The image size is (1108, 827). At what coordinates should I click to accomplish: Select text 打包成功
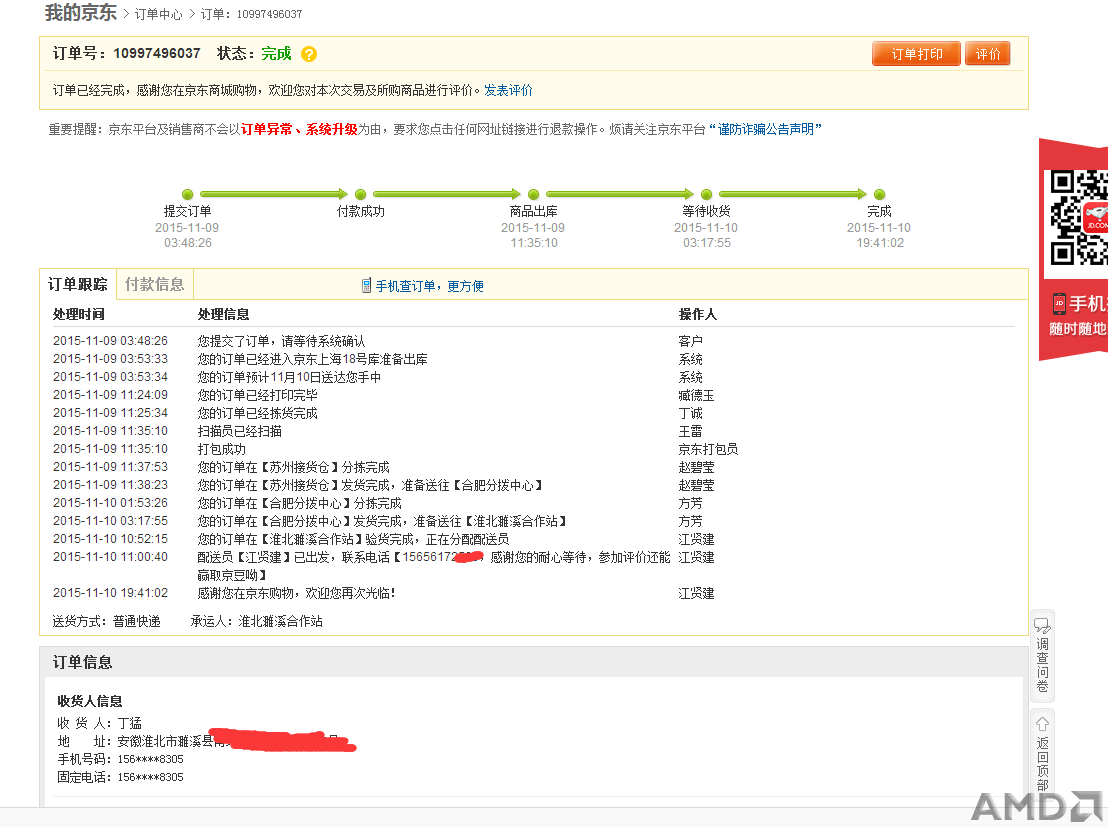pyautogui.click(x=221, y=450)
